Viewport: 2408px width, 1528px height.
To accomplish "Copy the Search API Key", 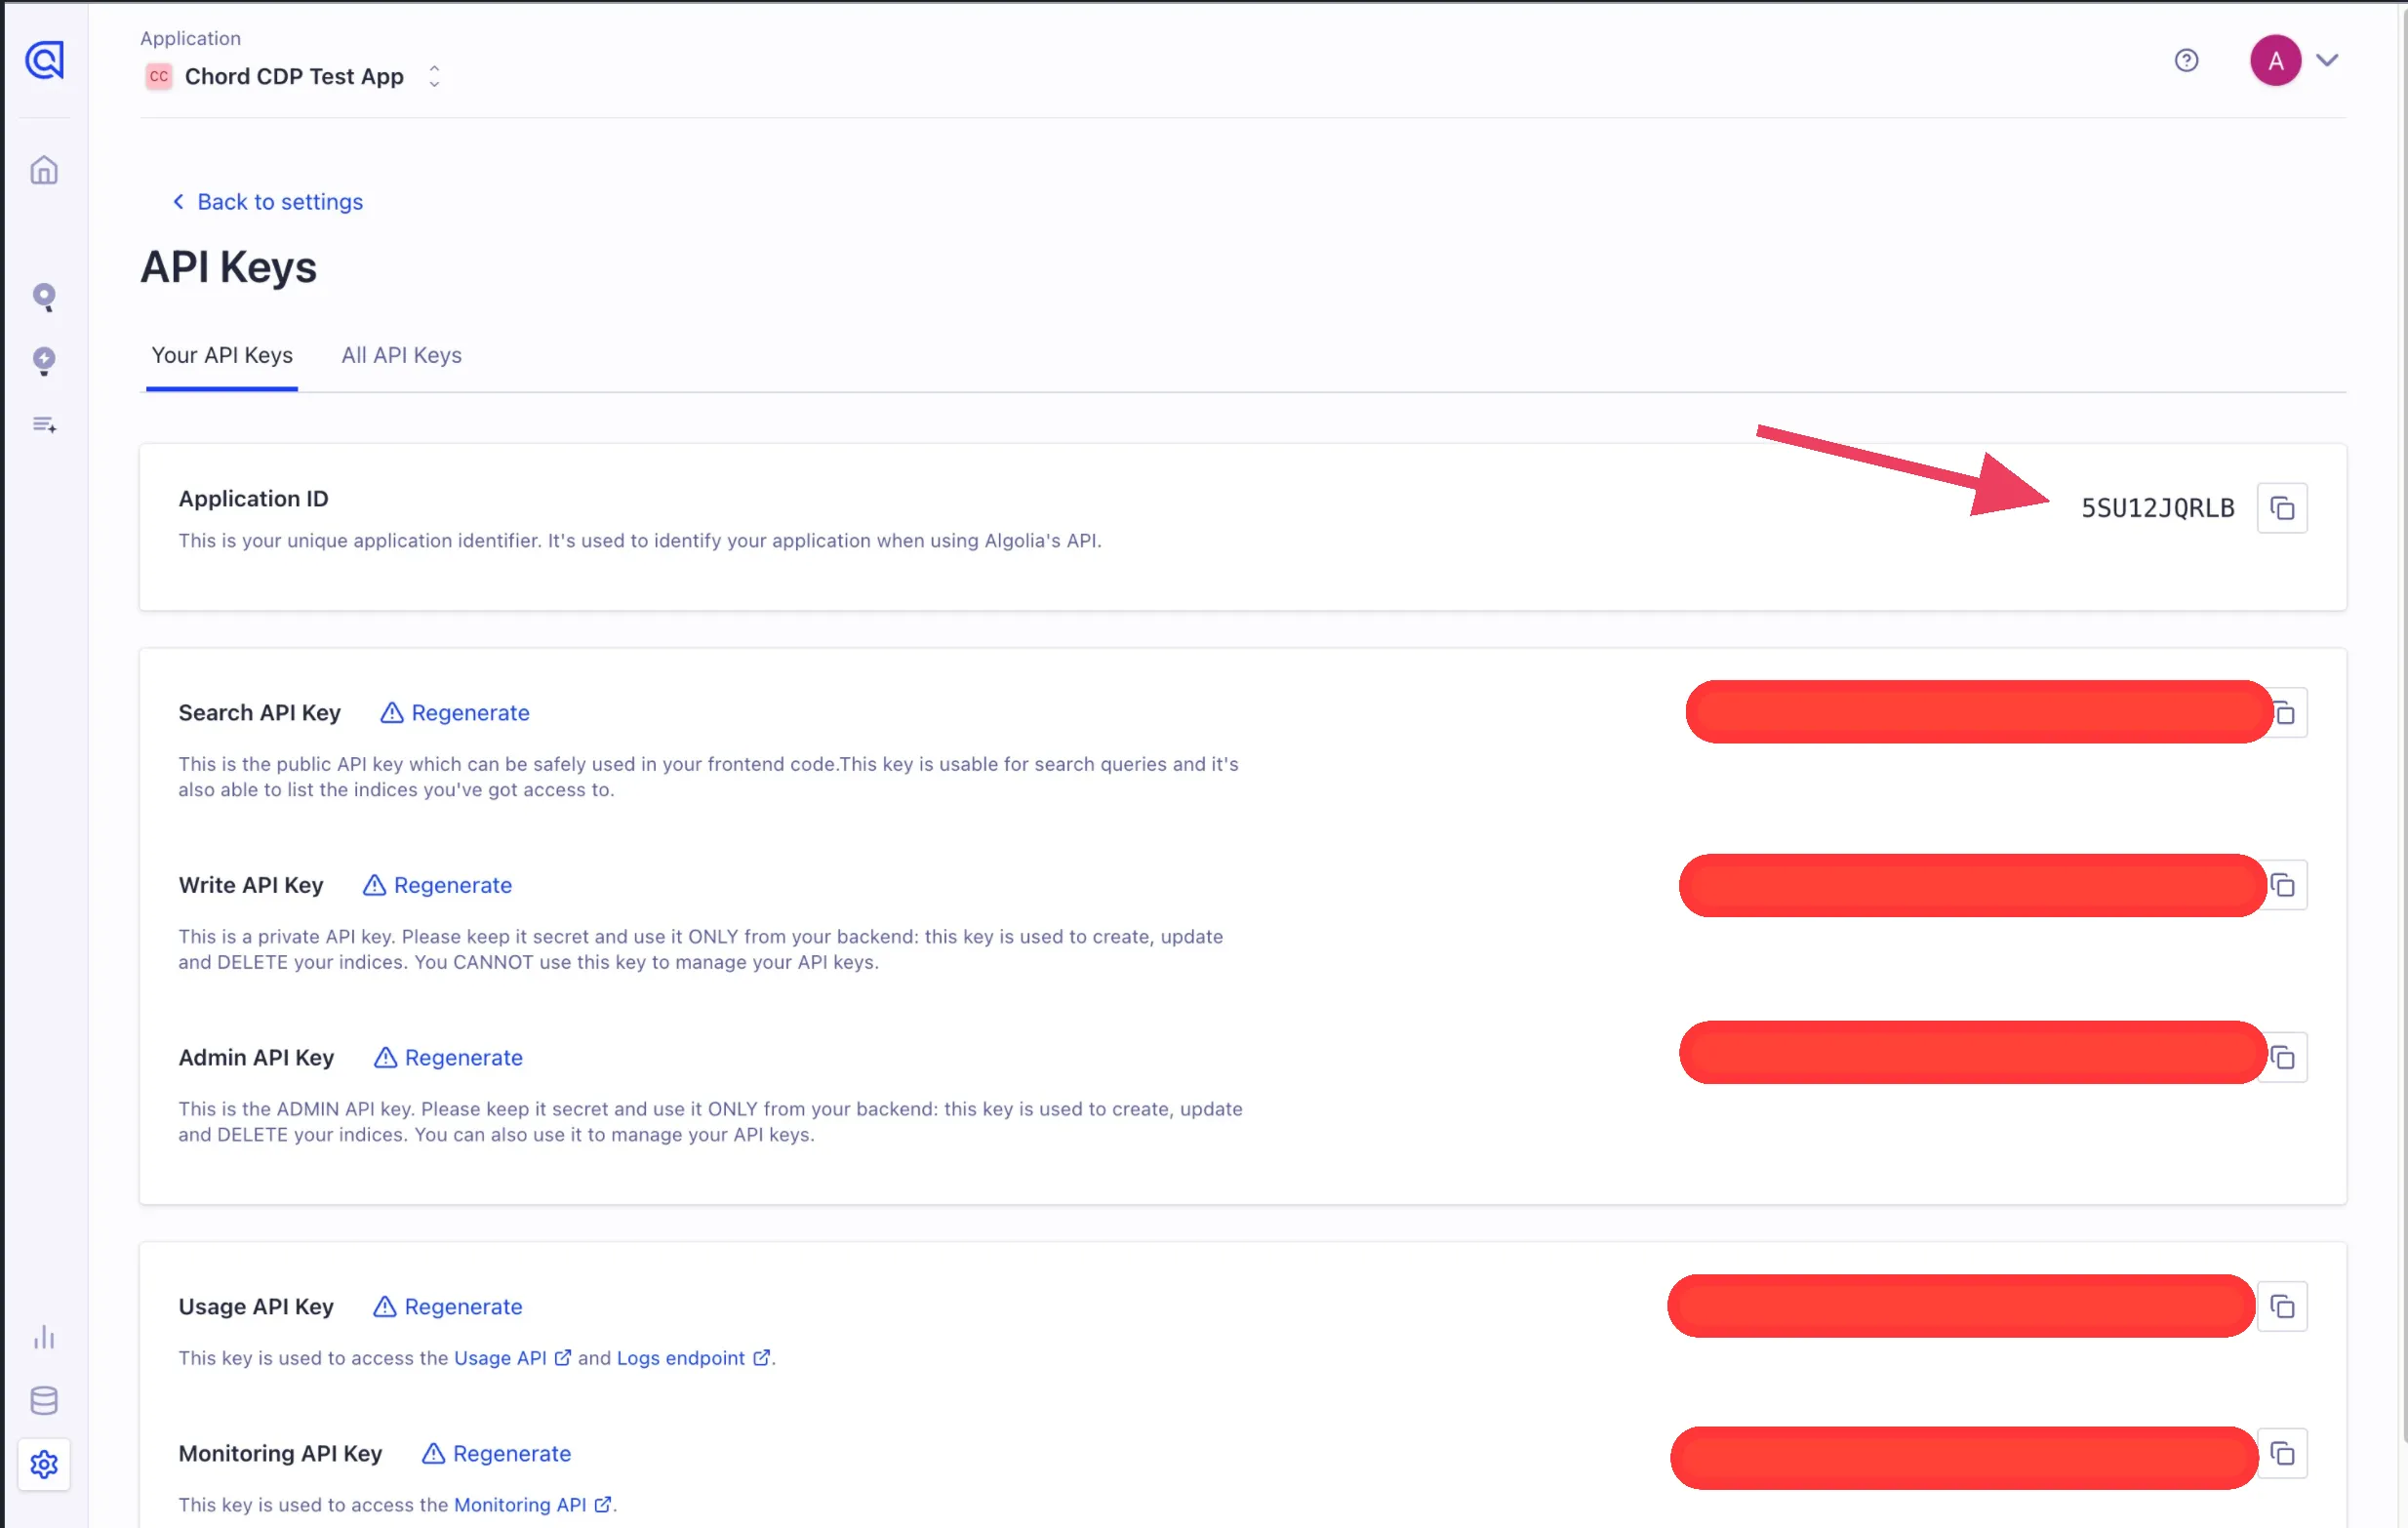I will pos(2286,713).
